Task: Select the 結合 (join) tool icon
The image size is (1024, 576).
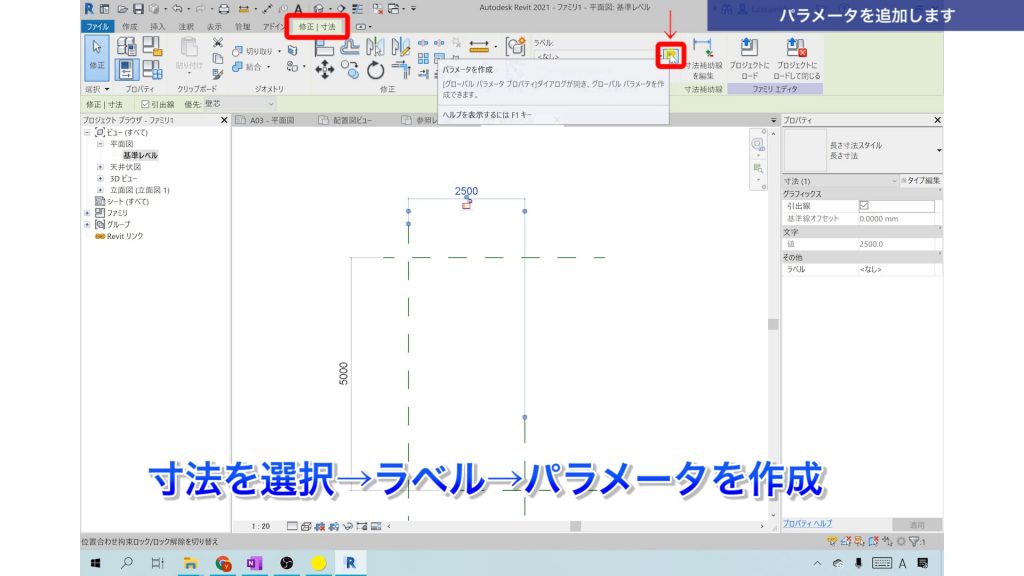Action: (x=238, y=65)
